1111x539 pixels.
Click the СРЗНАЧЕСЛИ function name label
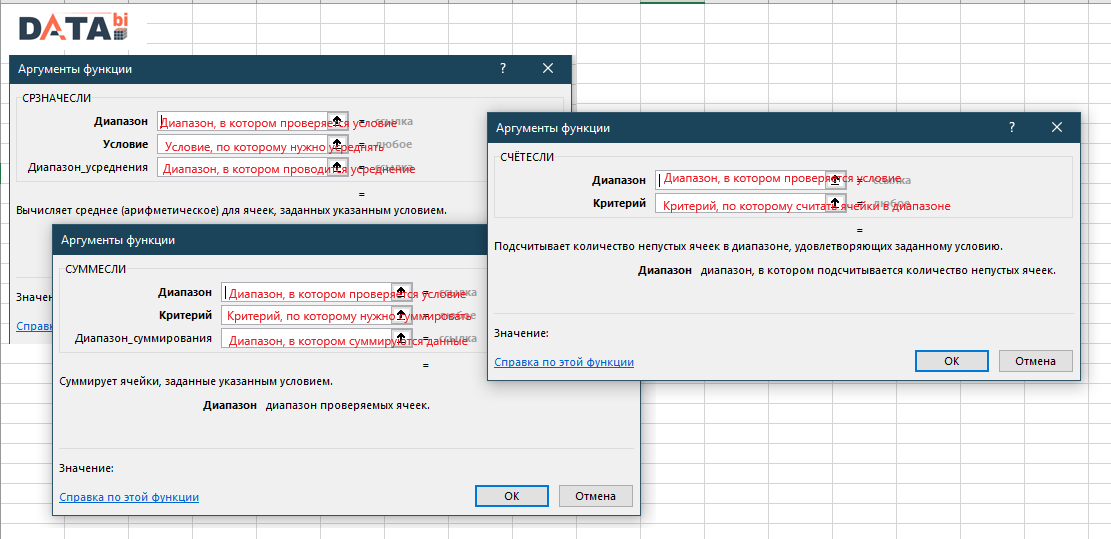(x=57, y=98)
